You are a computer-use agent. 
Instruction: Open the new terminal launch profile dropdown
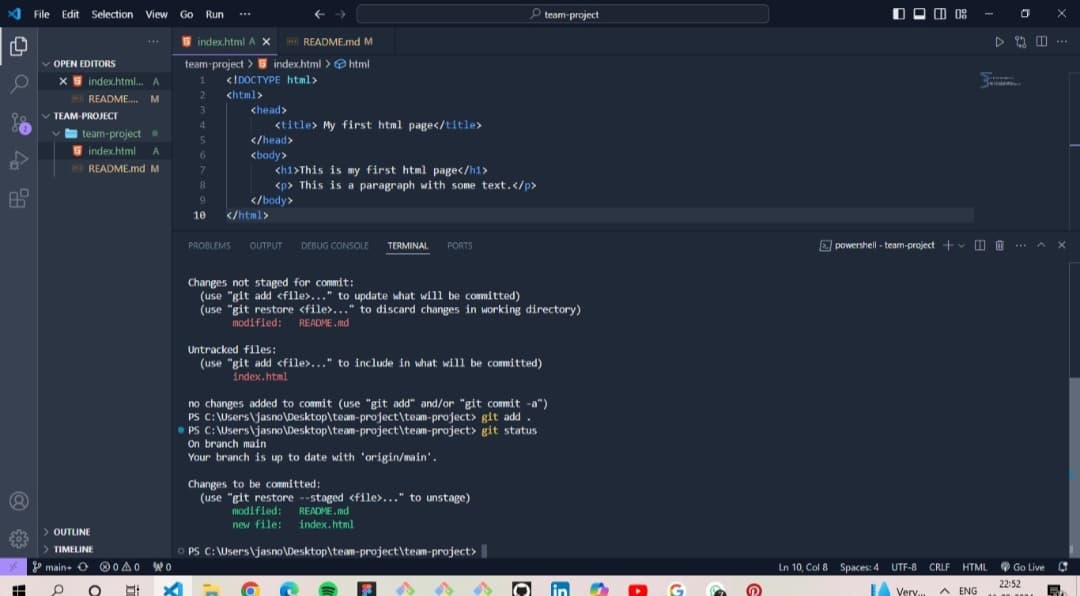pos(962,245)
